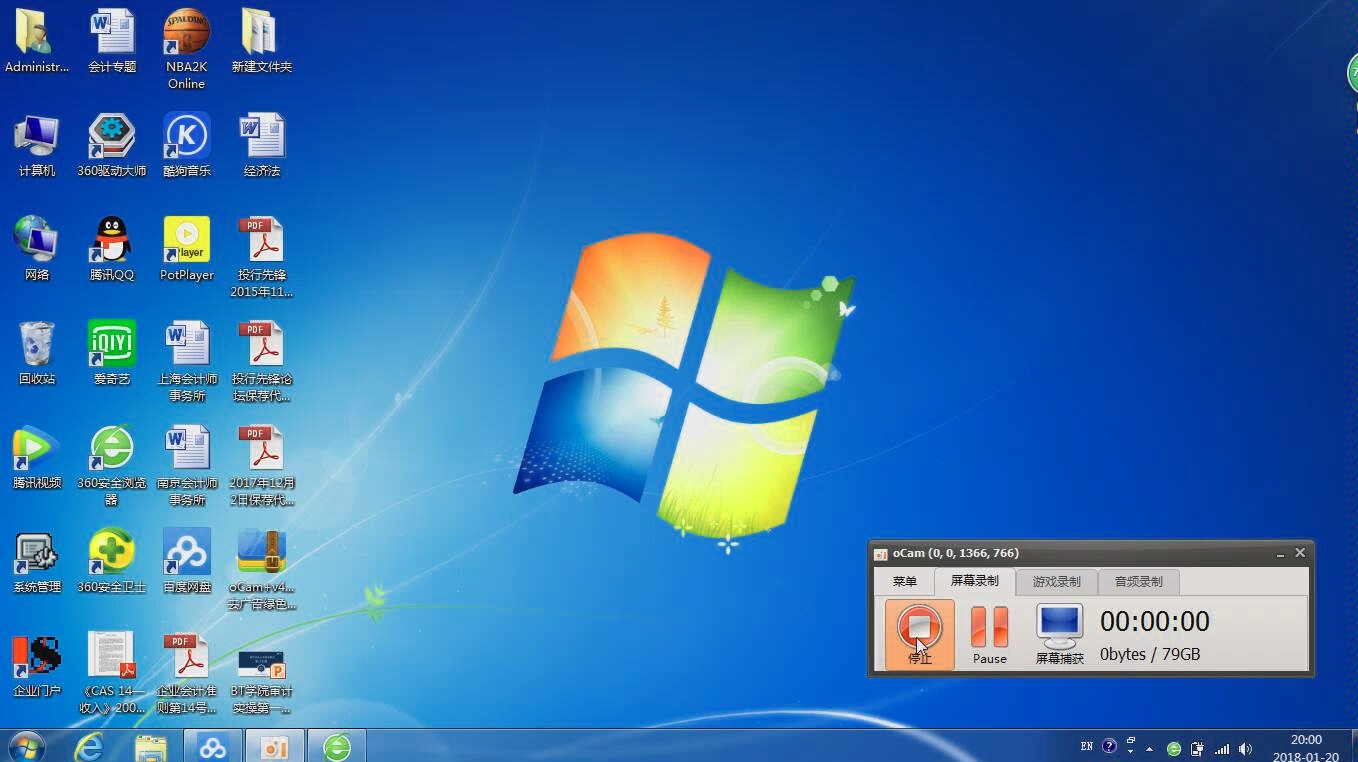Click the 屏幕捕获 screen capture icon
Screen dimensions: 1358x762
point(1059,634)
